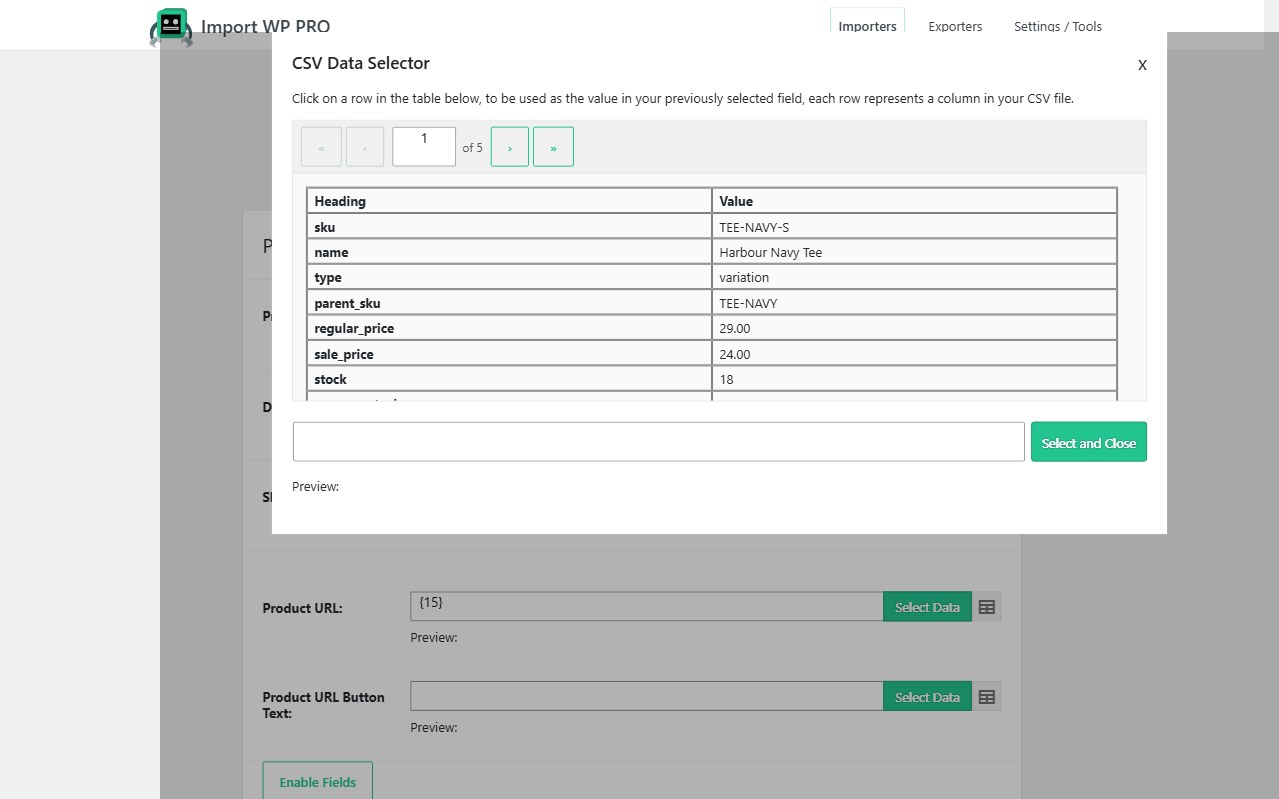
Task: Select the type row heading
Action: click(x=509, y=277)
